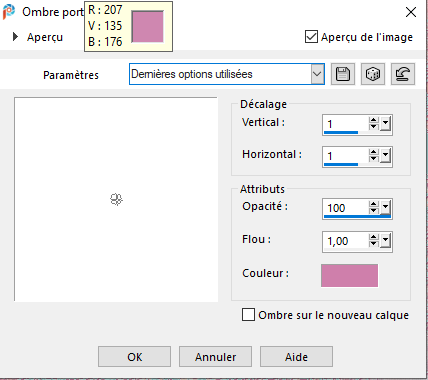Image resolution: width=428 pixels, height=380 pixels.
Task: Open the Opacité slider popup button
Action: coord(385,208)
